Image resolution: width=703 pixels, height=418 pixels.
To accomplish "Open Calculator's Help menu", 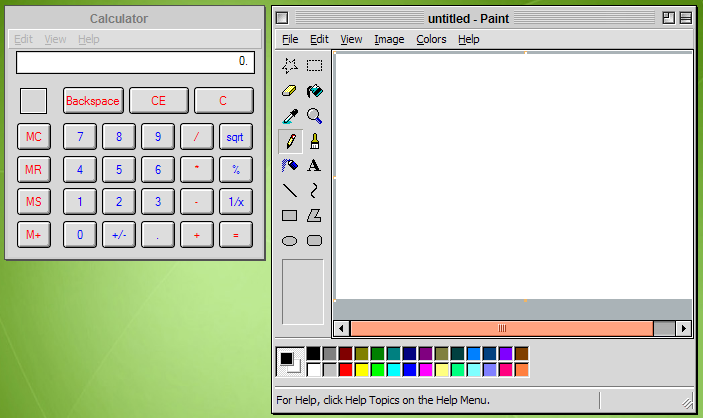I will (x=89, y=39).
